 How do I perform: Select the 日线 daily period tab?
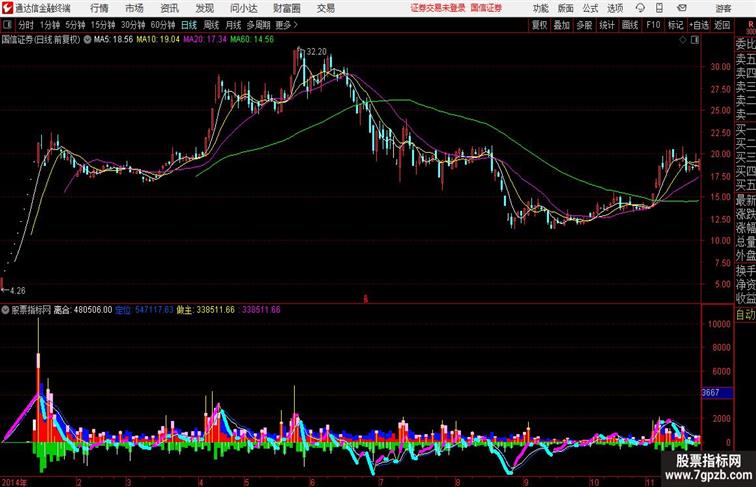pyautogui.click(x=189, y=25)
